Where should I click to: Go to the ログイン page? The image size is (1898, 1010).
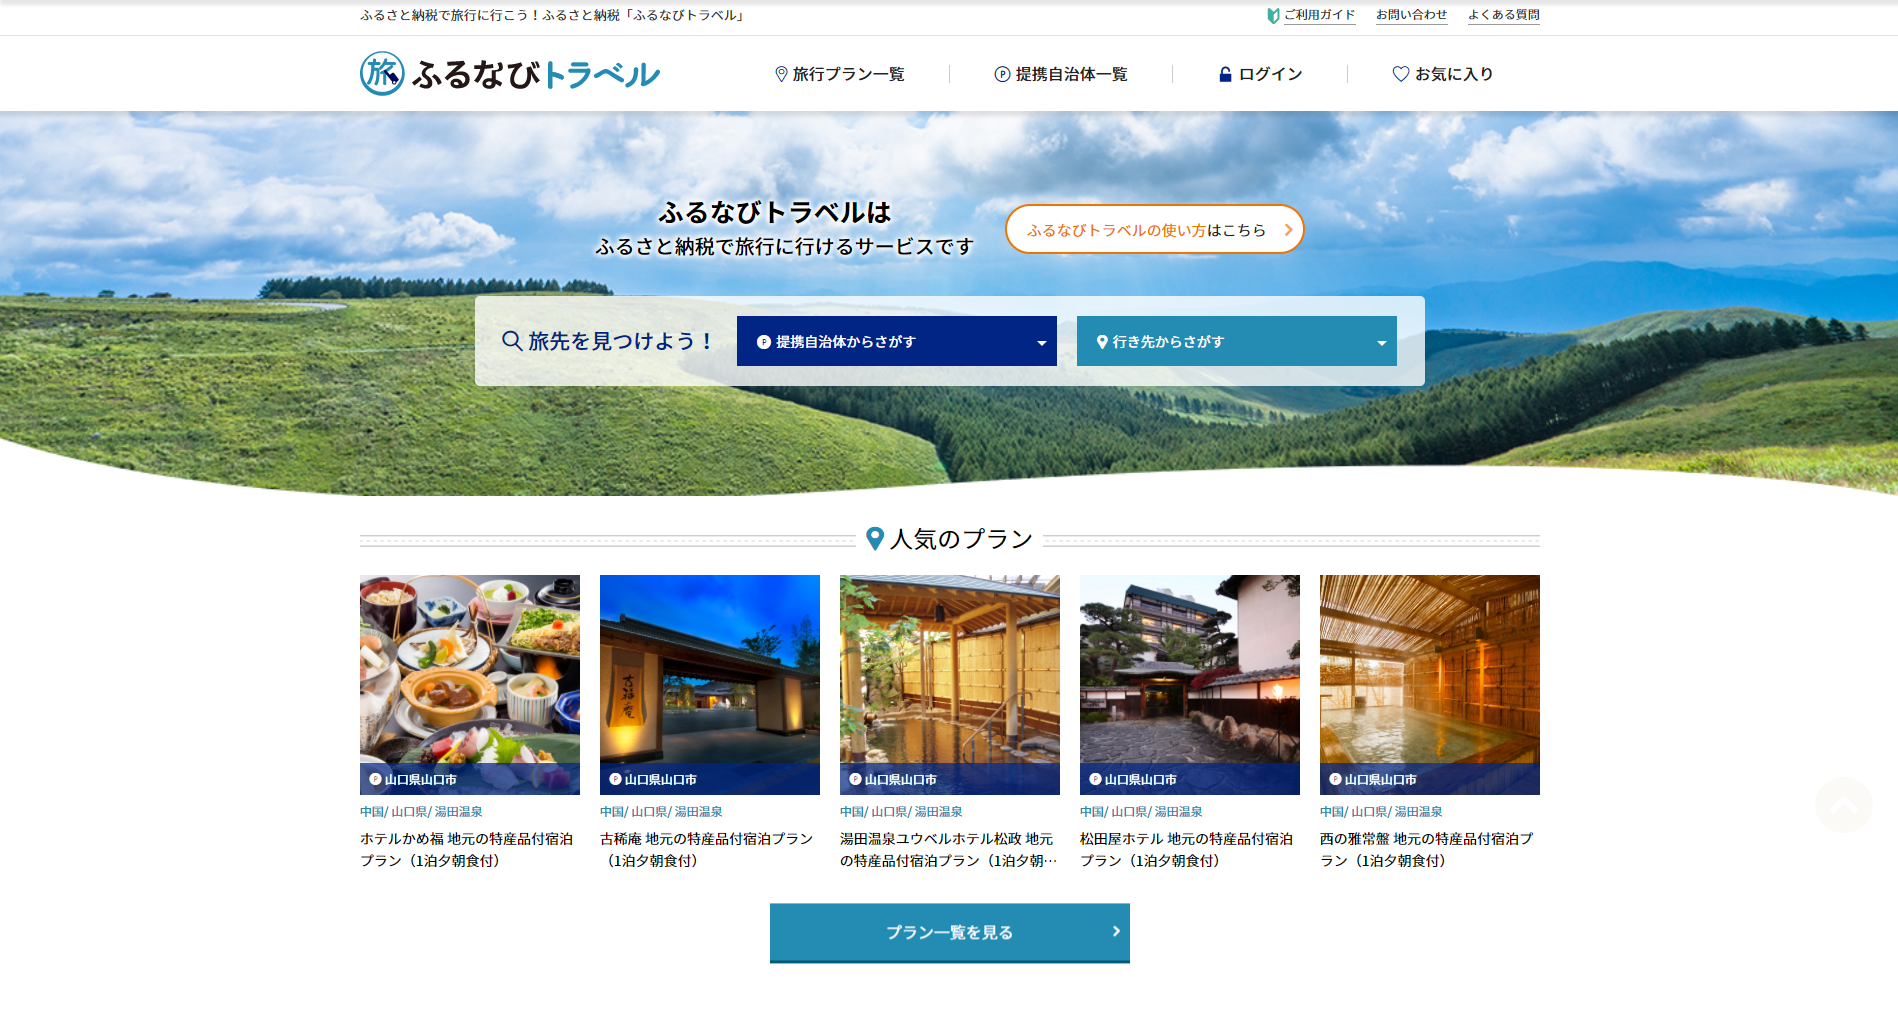coord(1260,74)
